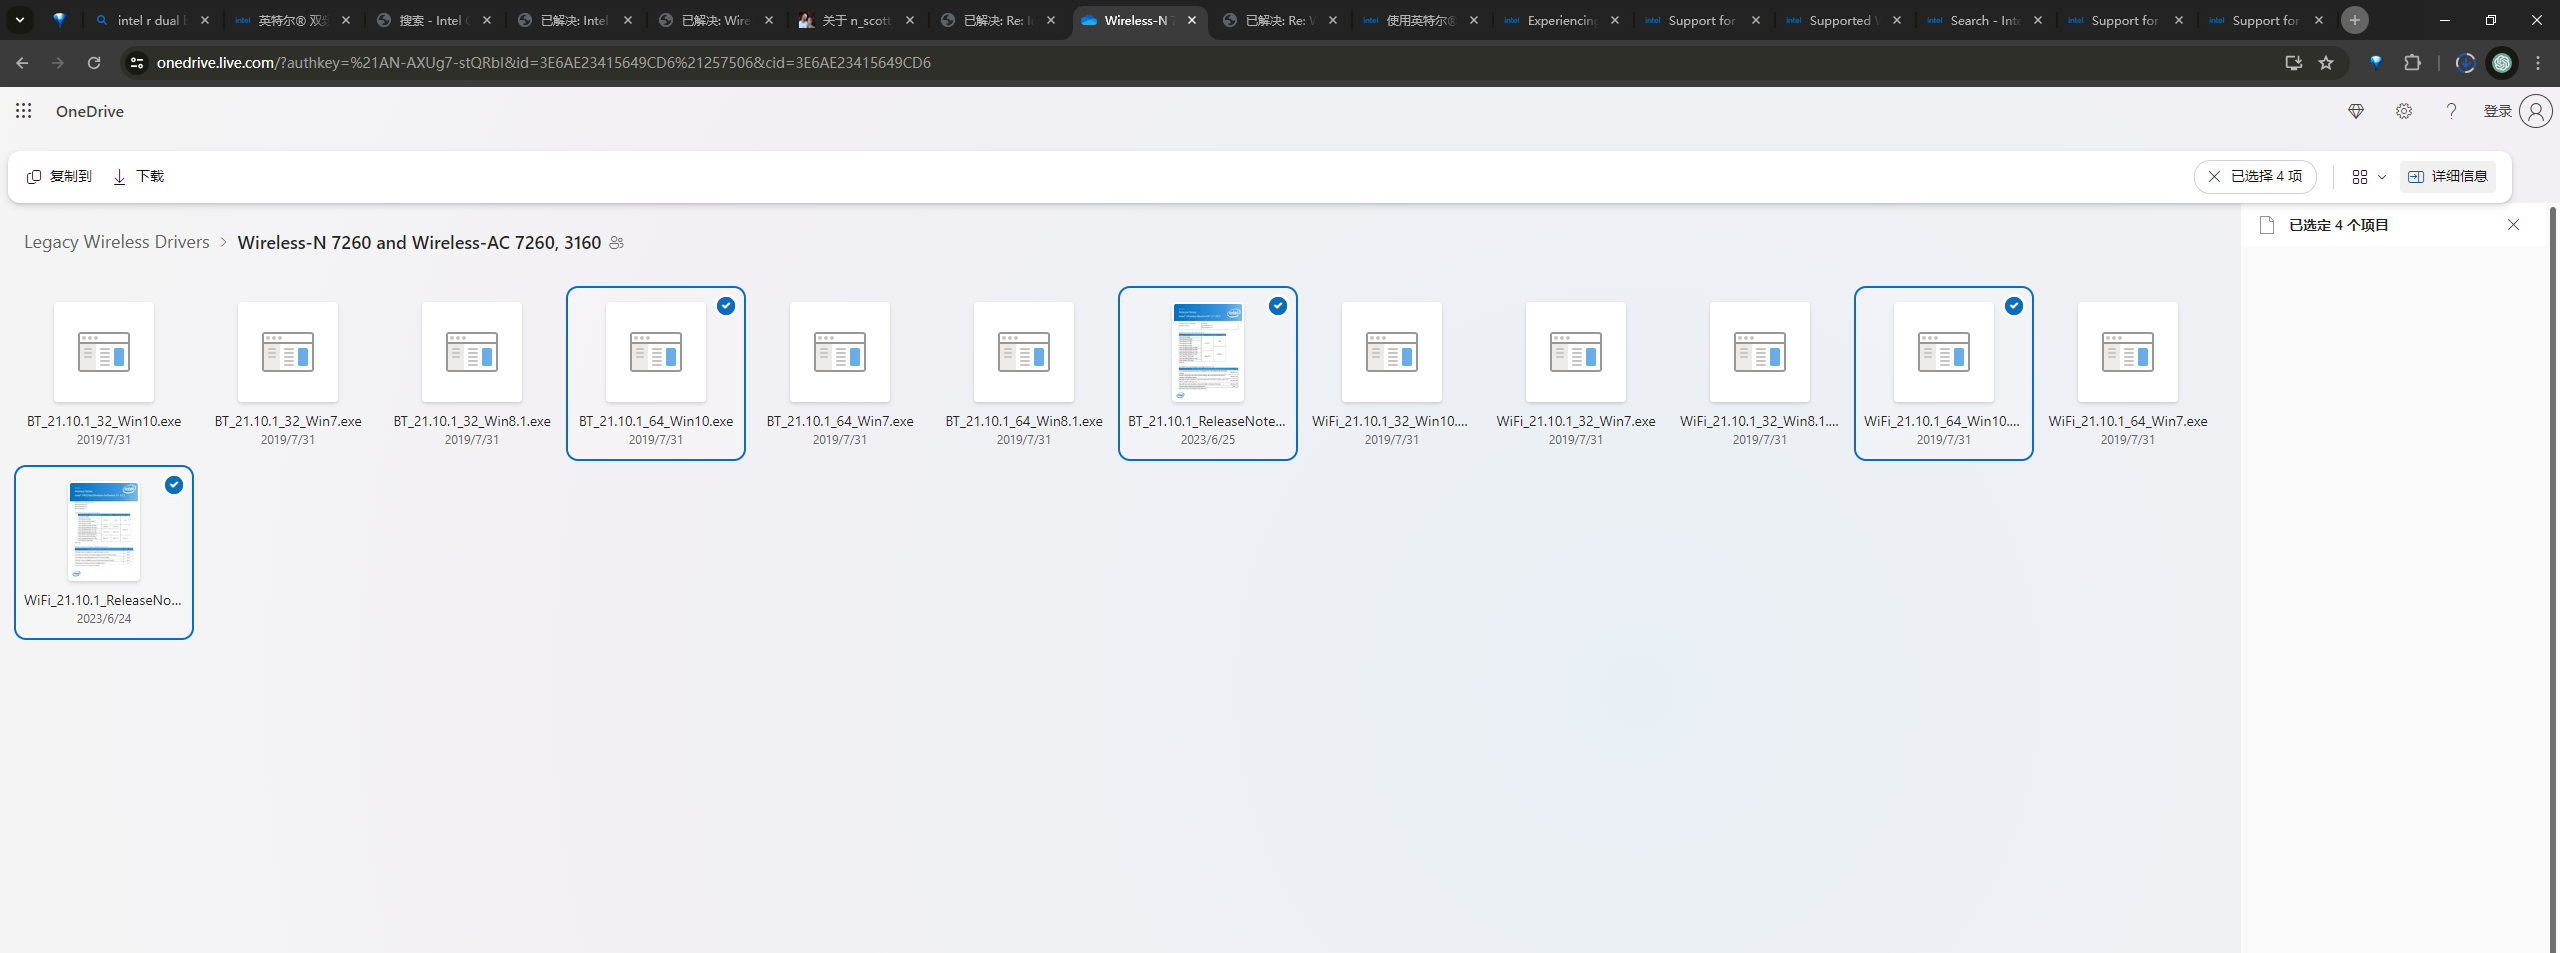The width and height of the screenshot is (2560, 953).
Task: Open the browser three-dot menu
Action: (2538, 63)
